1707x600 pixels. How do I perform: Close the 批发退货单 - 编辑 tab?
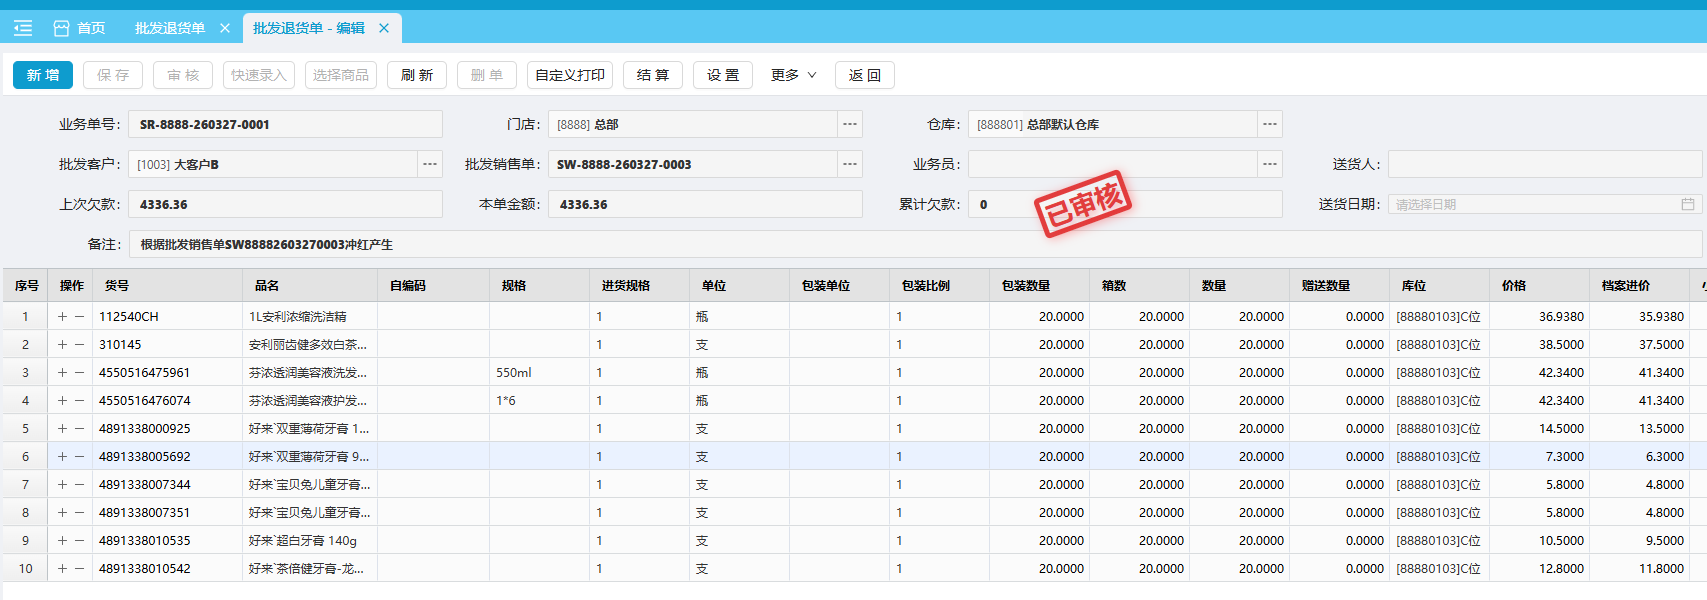[384, 28]
